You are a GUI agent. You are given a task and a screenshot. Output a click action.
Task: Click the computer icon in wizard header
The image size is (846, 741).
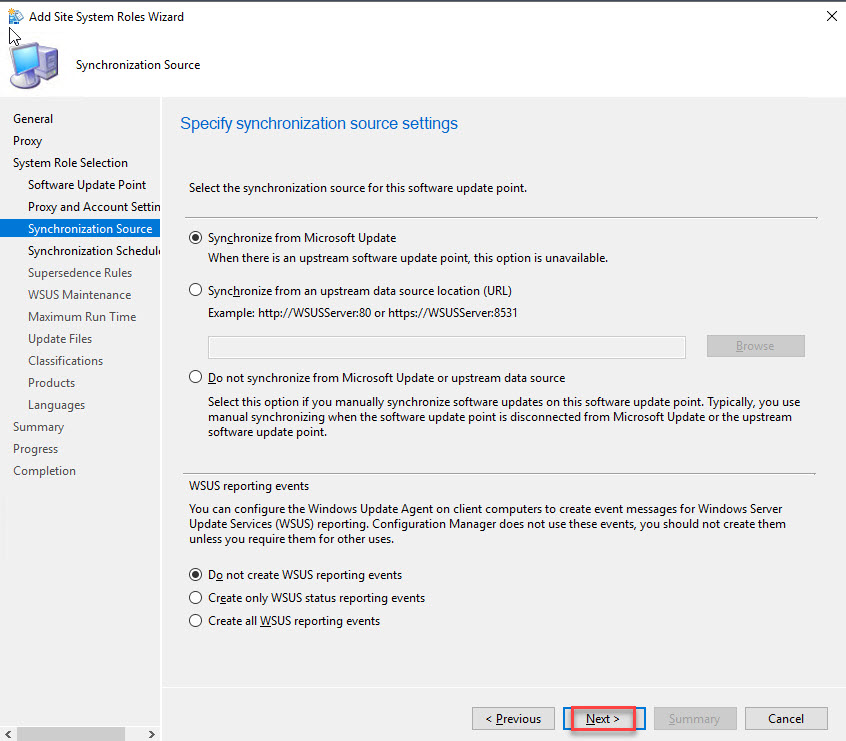click(34, 66)
